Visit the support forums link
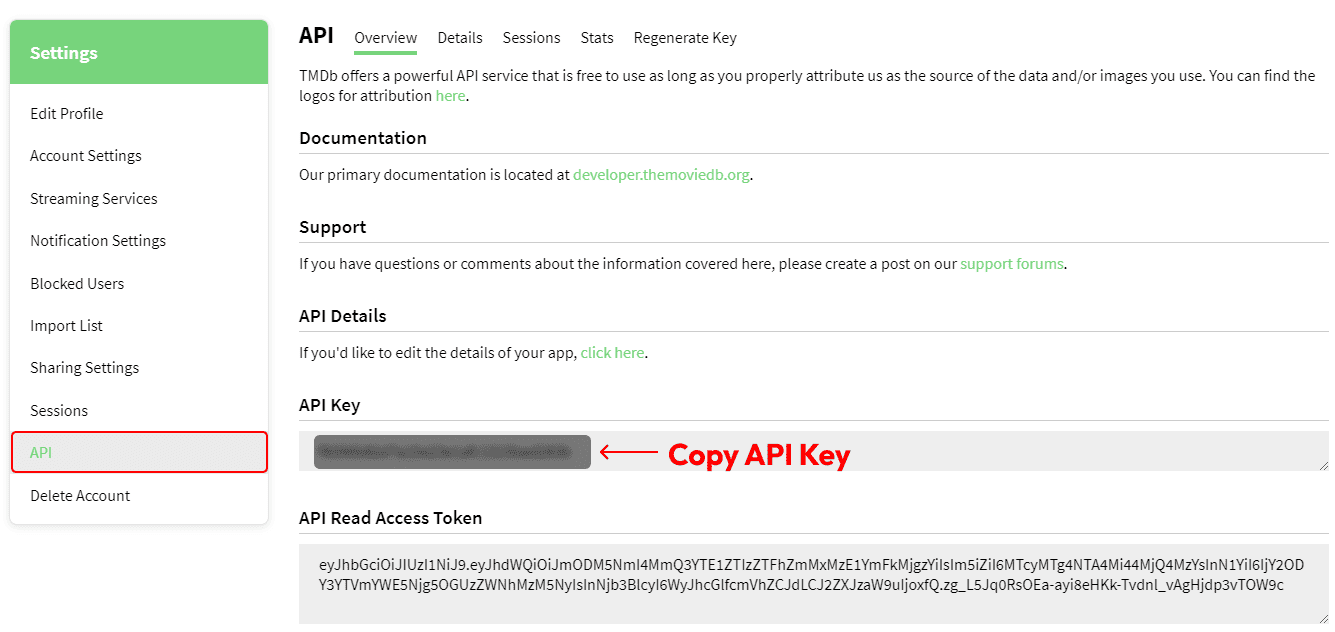 click(1012, 265)
